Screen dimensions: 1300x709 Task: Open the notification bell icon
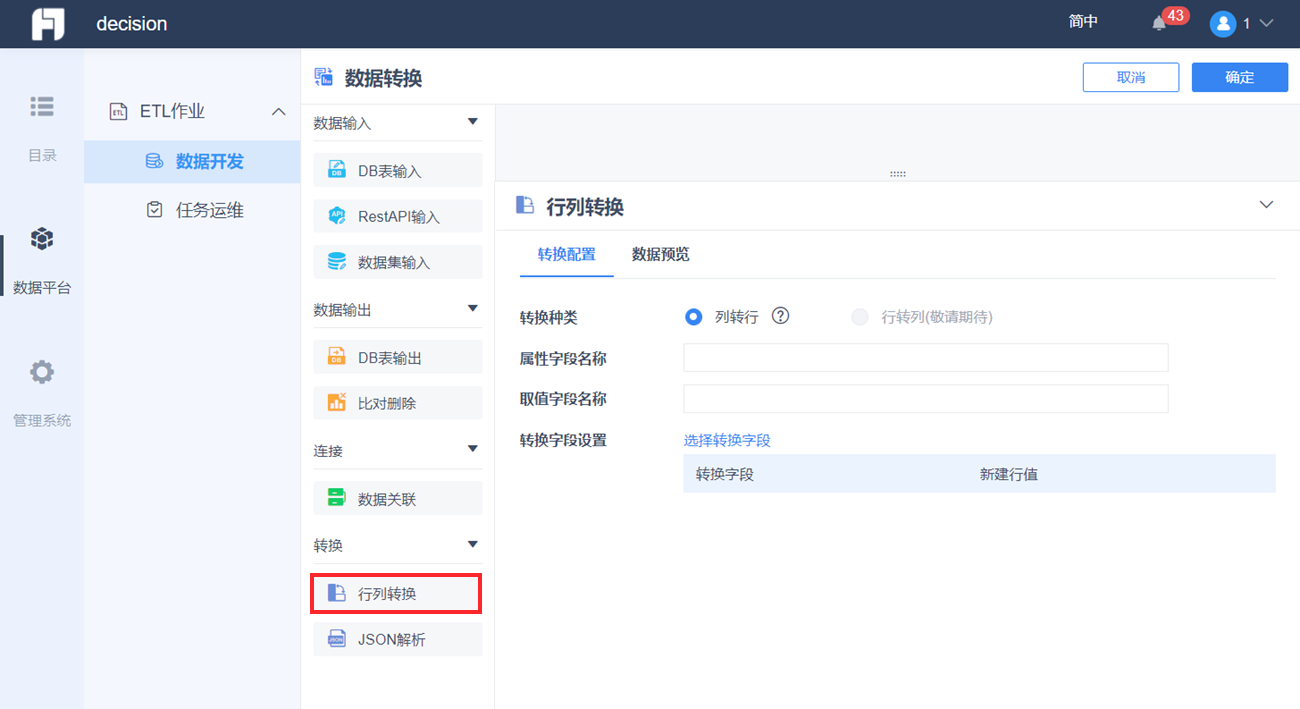[1159, 23]
